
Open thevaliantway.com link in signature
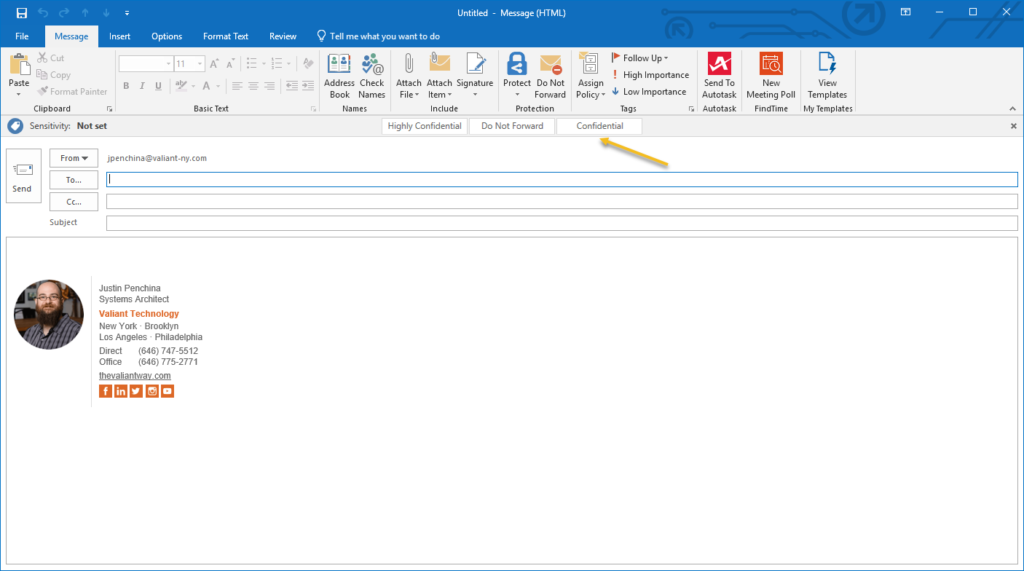click(x=135, y=376)
